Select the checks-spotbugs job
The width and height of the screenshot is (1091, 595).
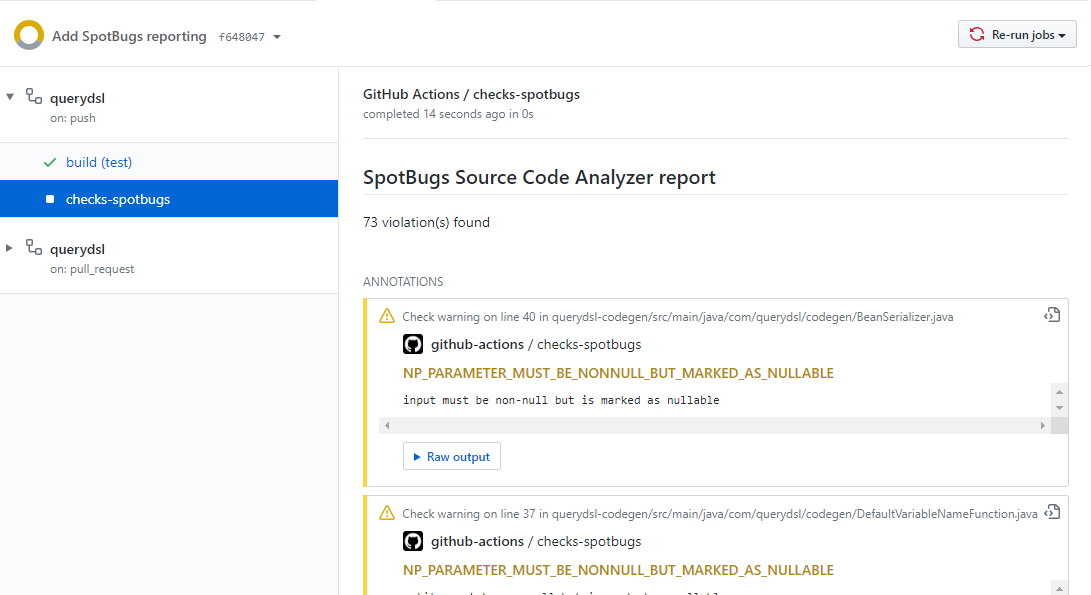pyautogui.click(x=118, y=199)
